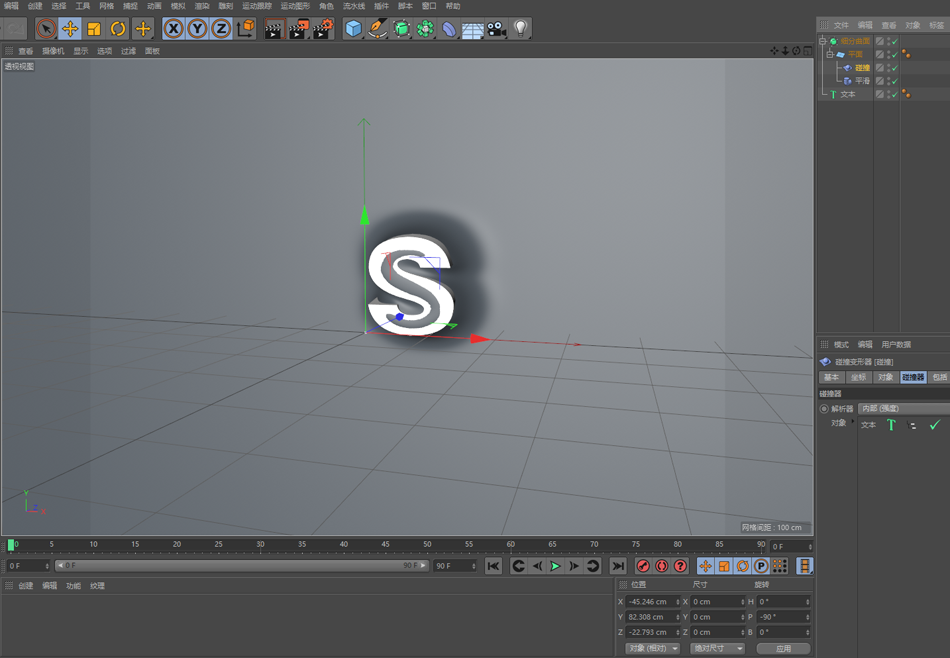The height and width of the screenshot is (658, 950).
Task: Add a Light bulb object
Action: [520, 28]
